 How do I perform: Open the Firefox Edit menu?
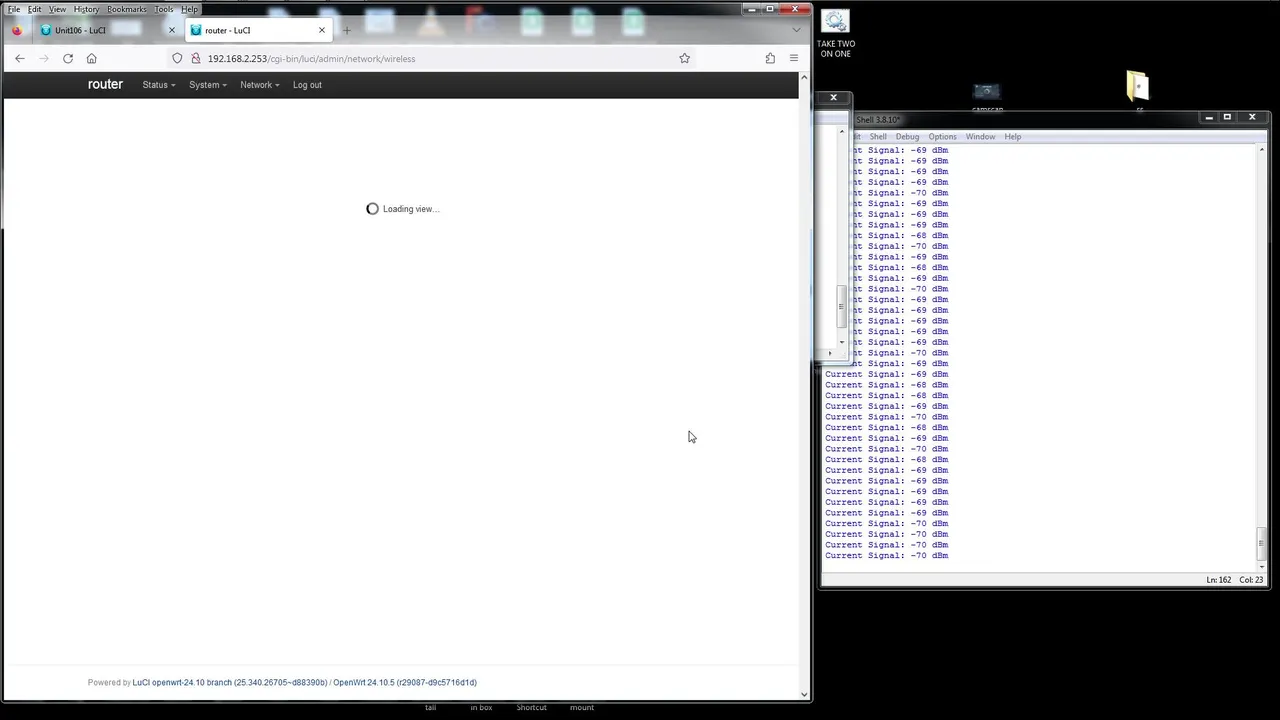click(x=34, y=9)
